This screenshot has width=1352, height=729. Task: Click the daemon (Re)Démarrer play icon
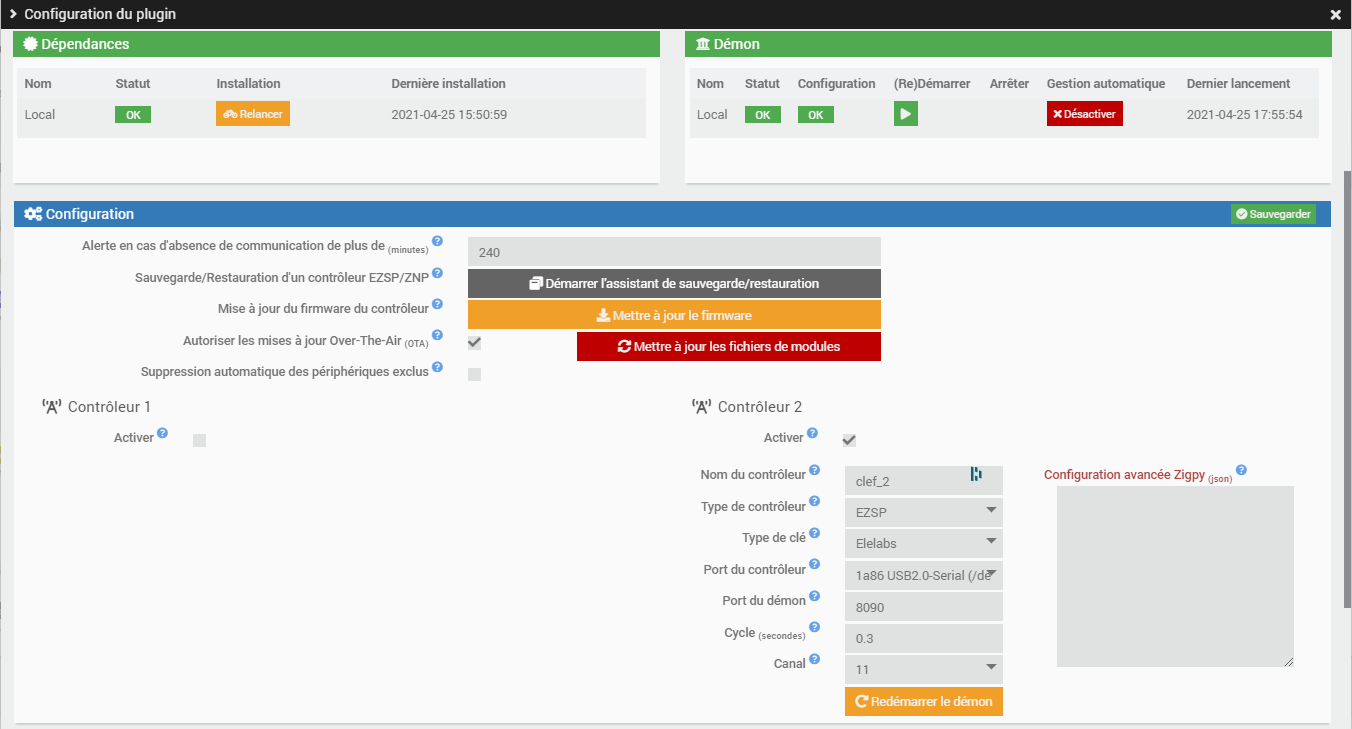(906, 114)
